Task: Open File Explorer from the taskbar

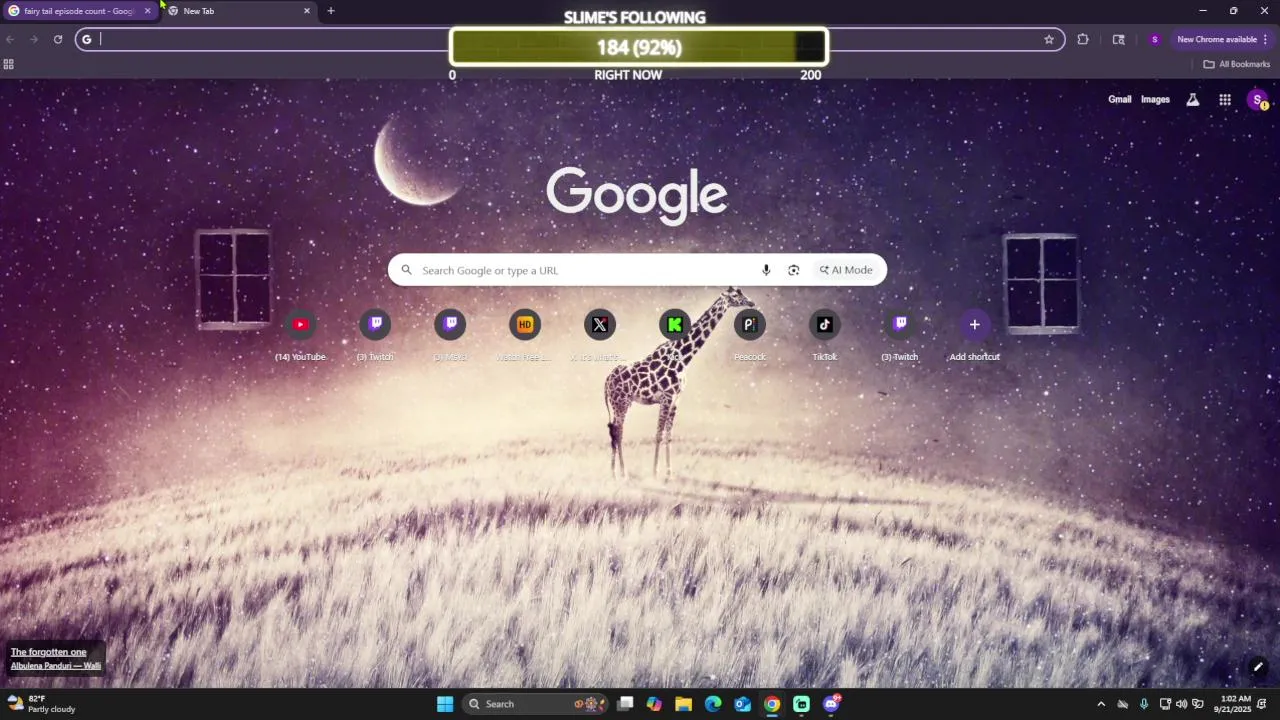Action: click(684, 704)
